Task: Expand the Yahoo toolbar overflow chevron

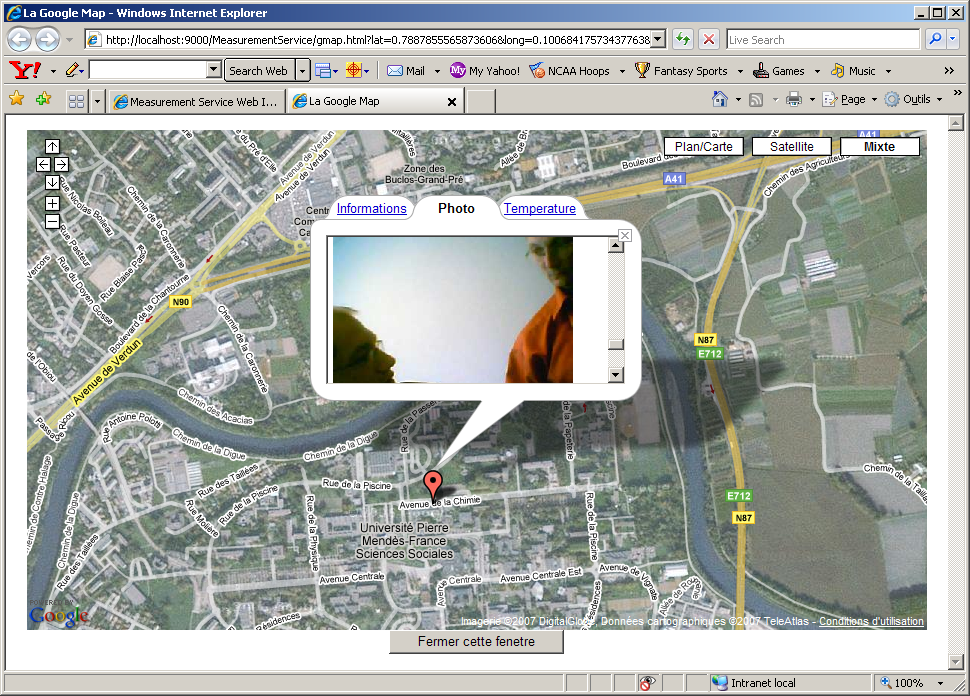Action: (949, 71)
